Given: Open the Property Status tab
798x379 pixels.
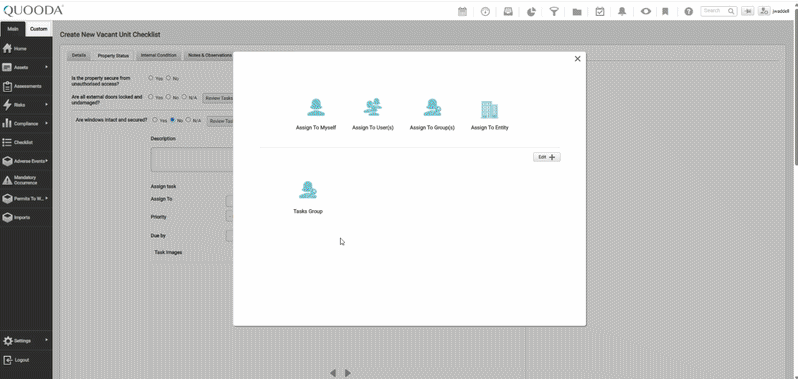Looking at the screenshot, I should [x=113, y=55].
